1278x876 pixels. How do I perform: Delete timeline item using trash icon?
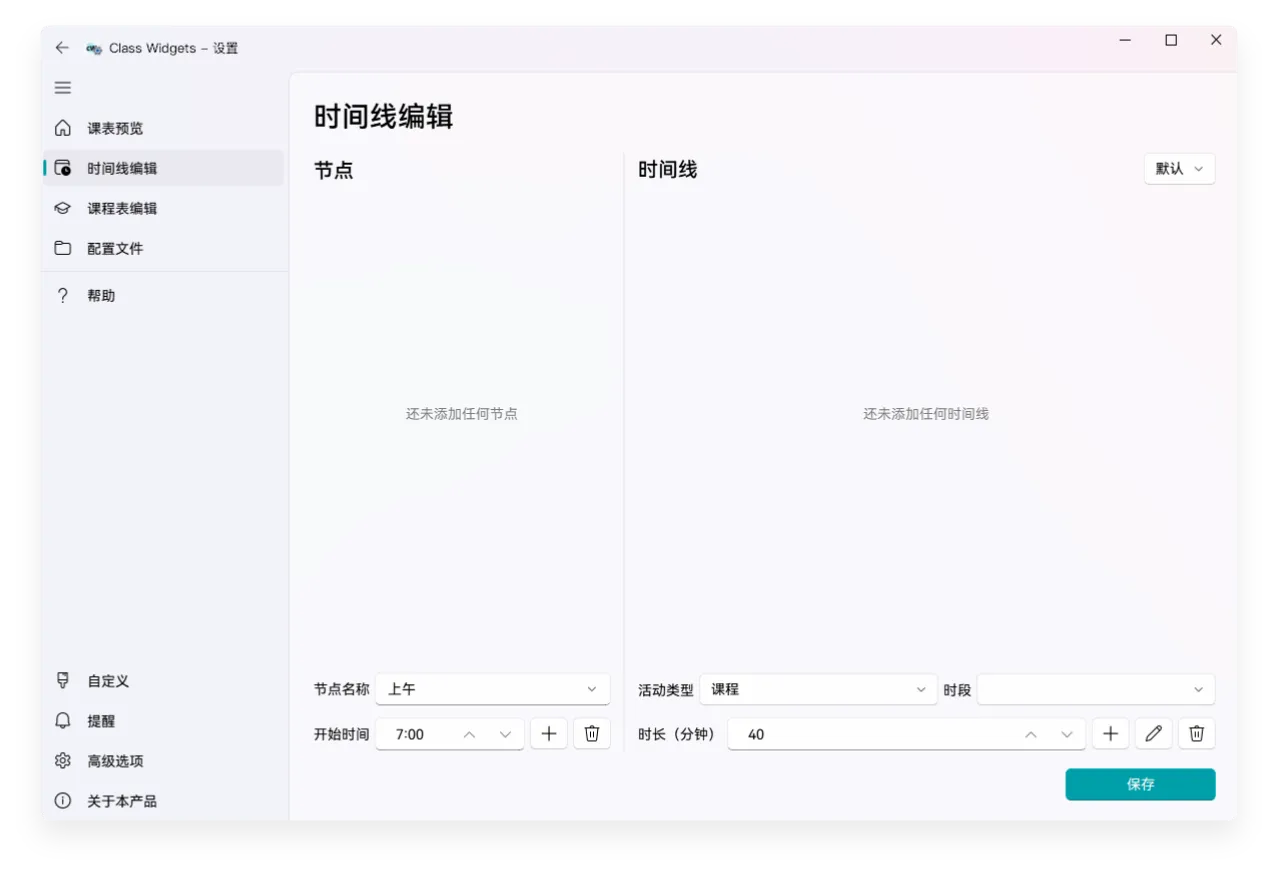pos(1196,734)
